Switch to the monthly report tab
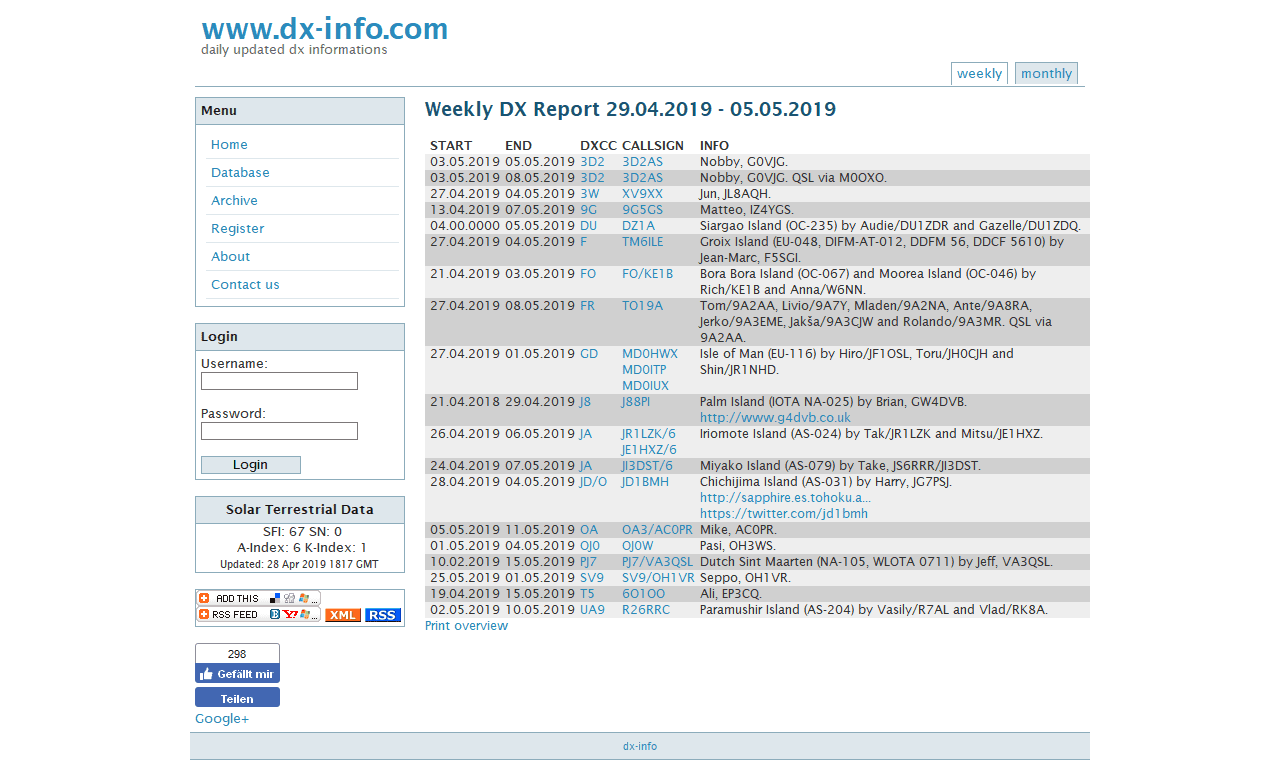1280x768 pixels. coord(1045,73)
